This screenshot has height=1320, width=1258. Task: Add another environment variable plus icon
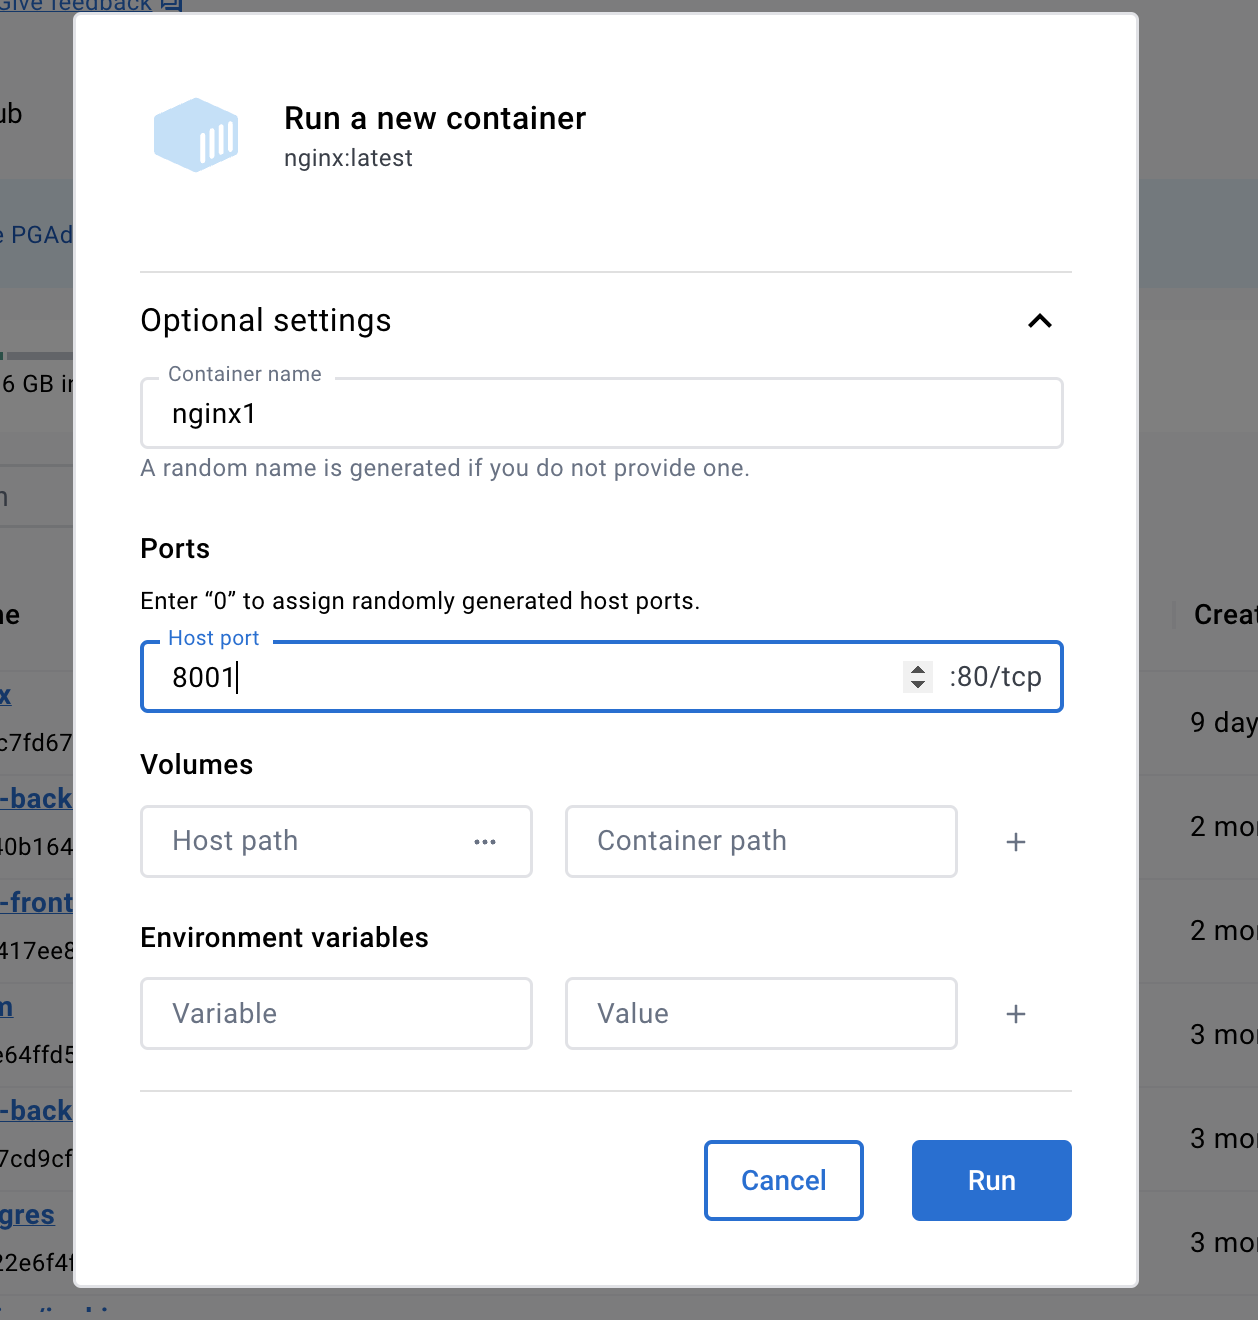point(1016,1014)
